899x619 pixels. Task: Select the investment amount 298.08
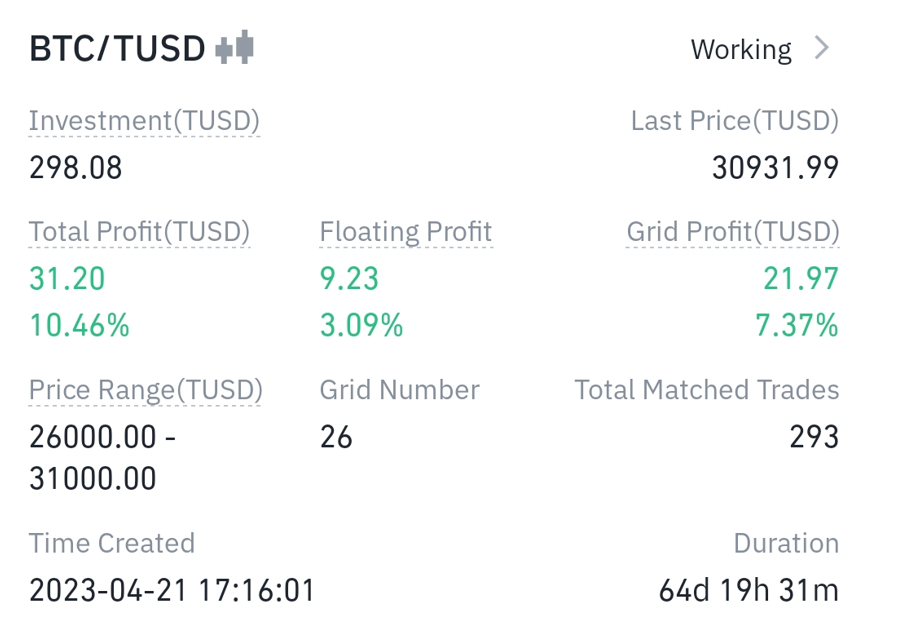[76, 168]
